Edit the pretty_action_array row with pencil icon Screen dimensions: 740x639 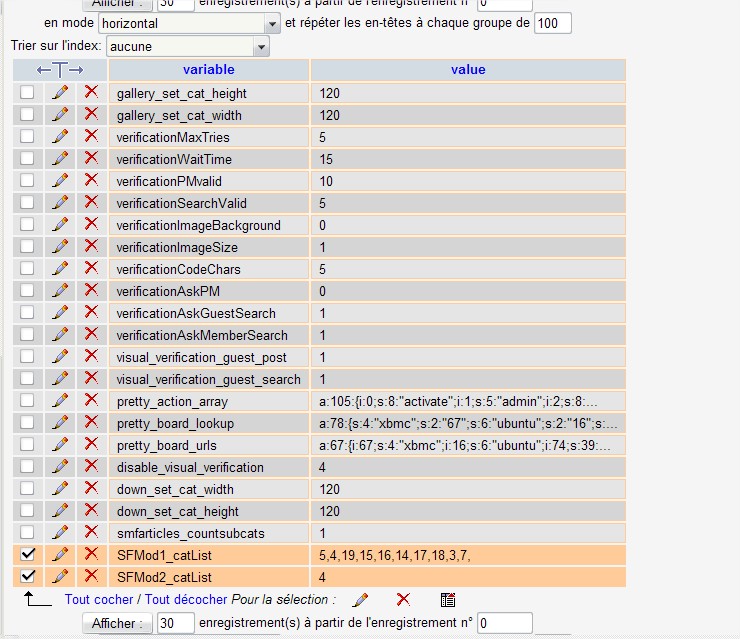click(x=60, y=400)
